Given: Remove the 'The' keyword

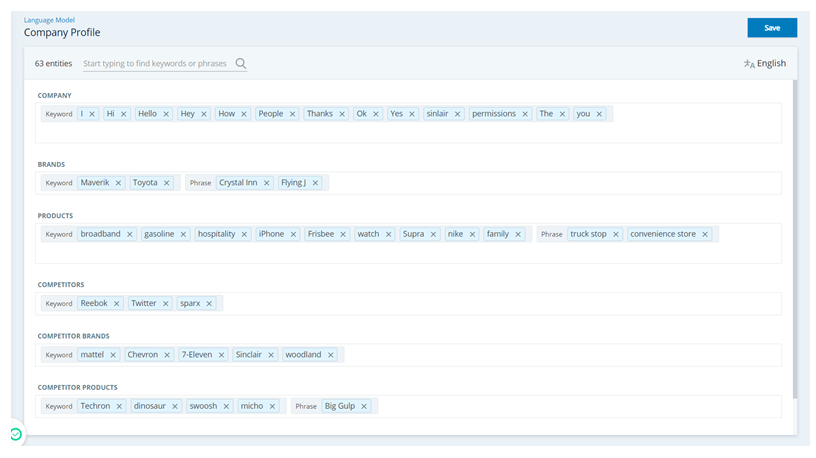Looking at the screenshot, I should click(562, 114).
